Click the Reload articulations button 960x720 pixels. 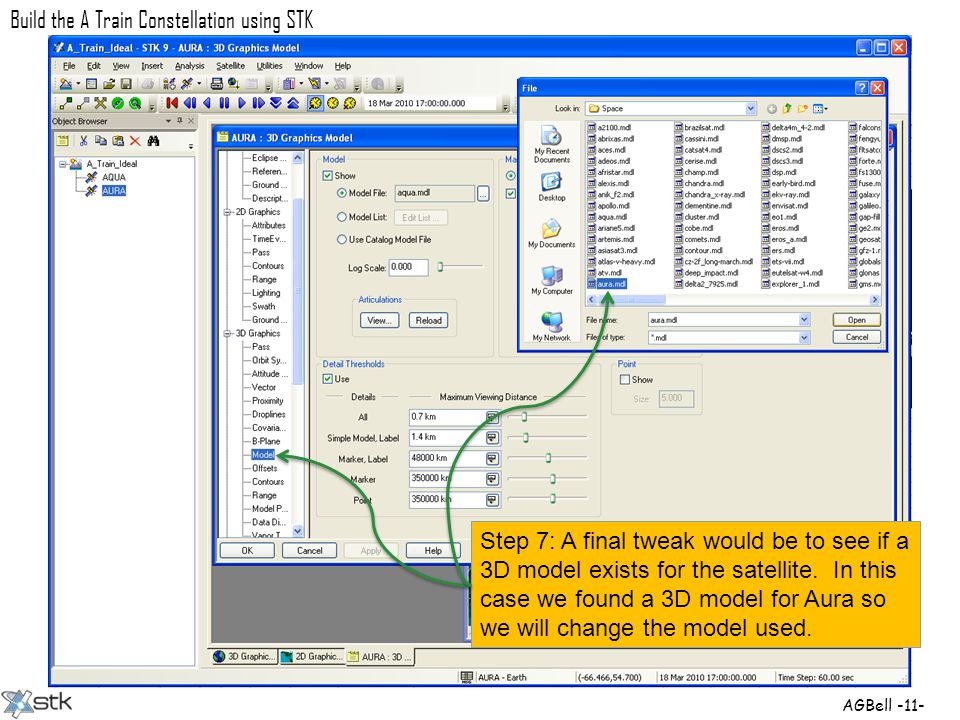pyautogui.click(x=428, y=320)
